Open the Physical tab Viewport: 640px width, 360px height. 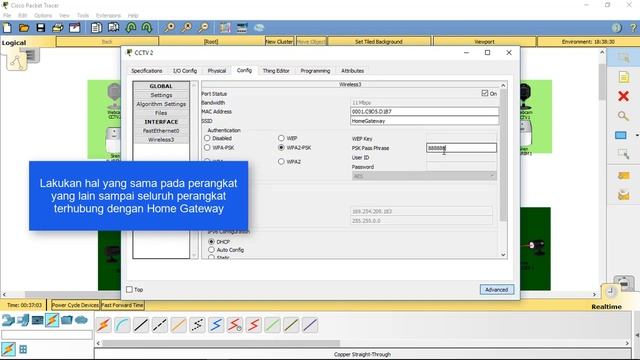[x=217, y=71]
